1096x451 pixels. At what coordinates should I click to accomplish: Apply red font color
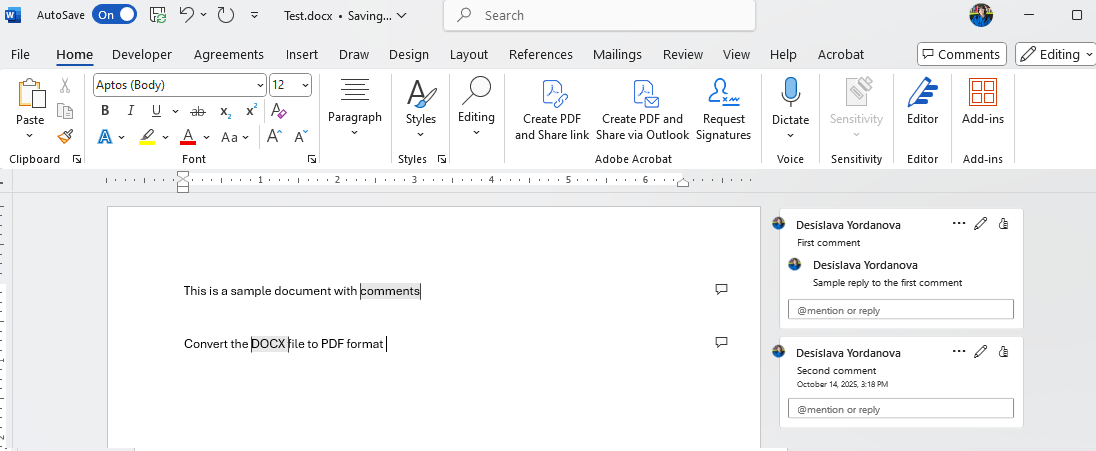(x=188, y=136)
